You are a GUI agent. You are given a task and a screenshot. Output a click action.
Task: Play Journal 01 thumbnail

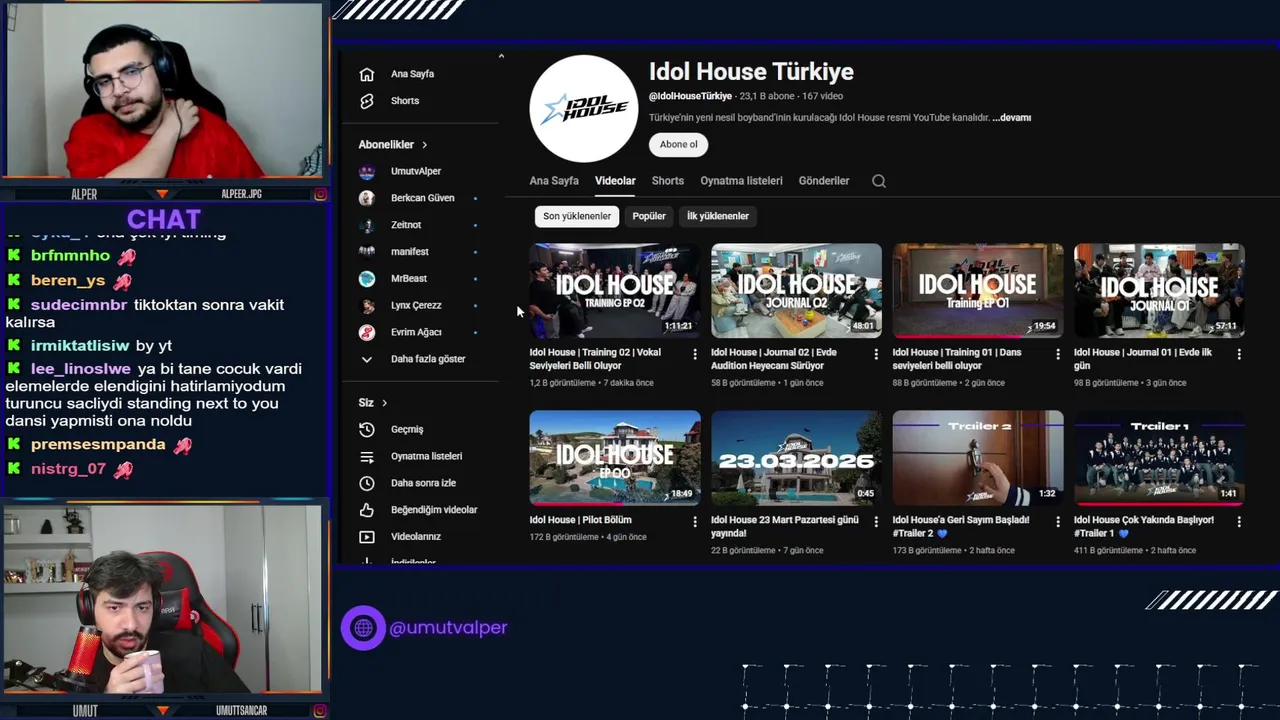click(x=1159, y=290)
